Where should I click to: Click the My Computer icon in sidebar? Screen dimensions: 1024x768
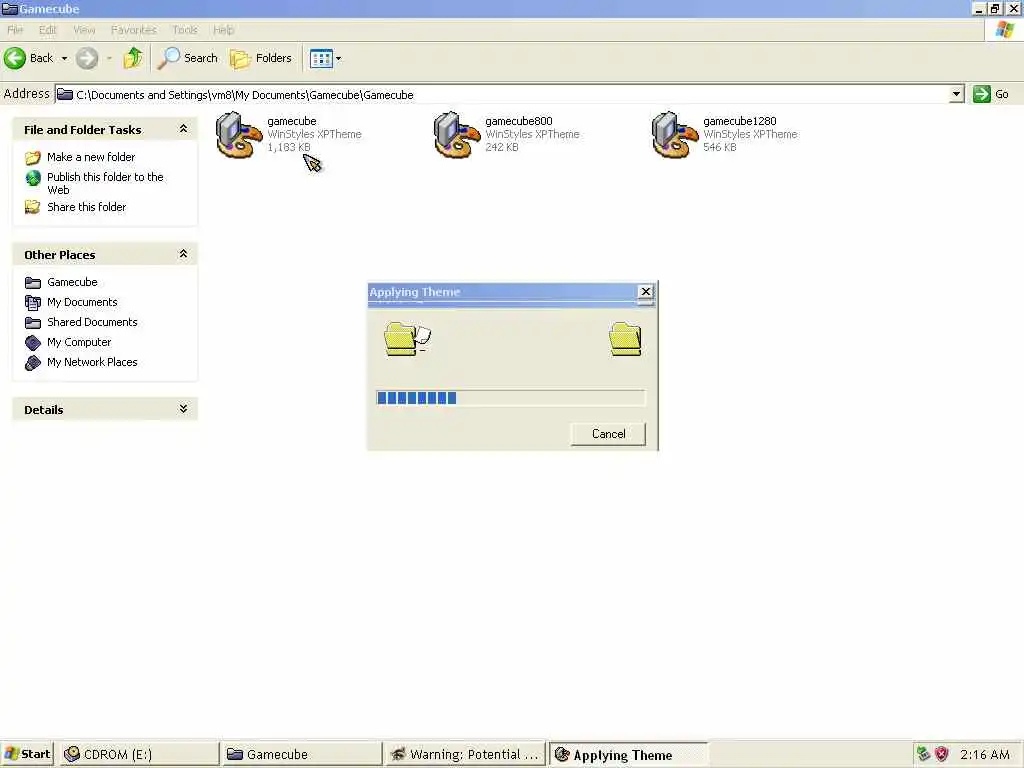click(x=33, y=342)
